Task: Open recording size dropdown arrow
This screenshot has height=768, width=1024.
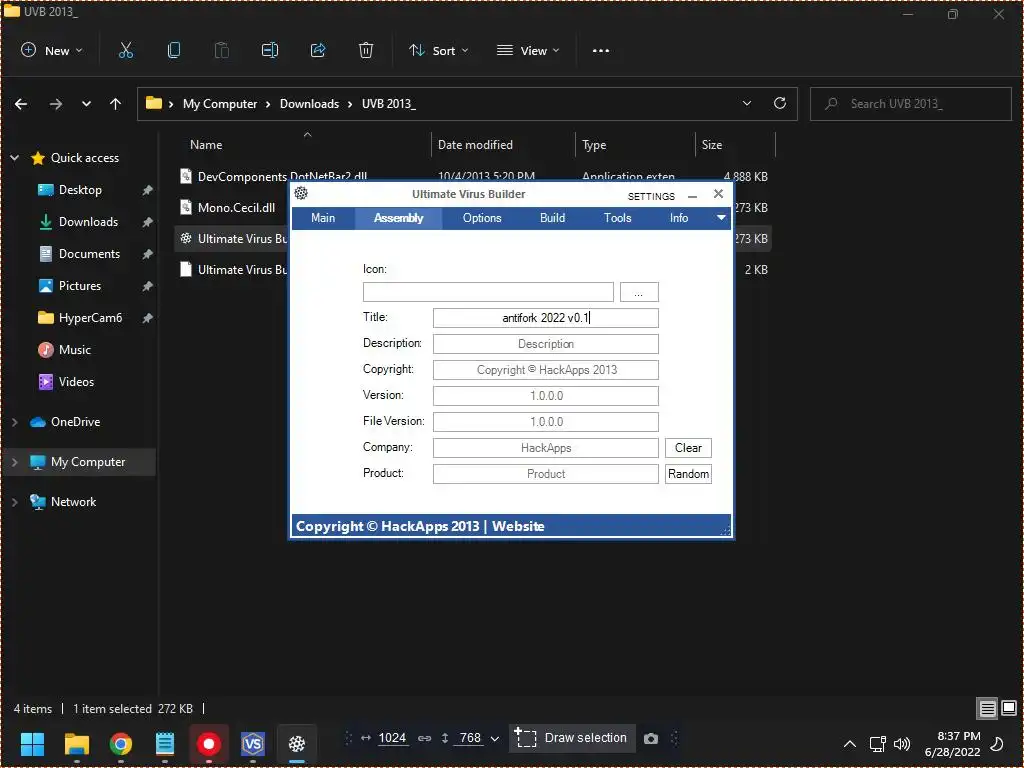Action: [494, 739]
